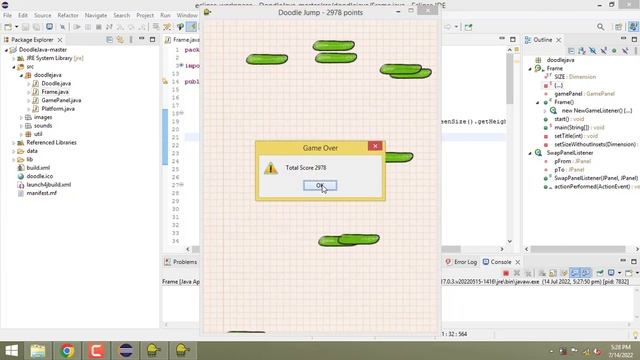Image resolution: width=640 pixels, height=360 pixels.
Task: Select manifest.mf file
Action: click(x=42, y=193)
